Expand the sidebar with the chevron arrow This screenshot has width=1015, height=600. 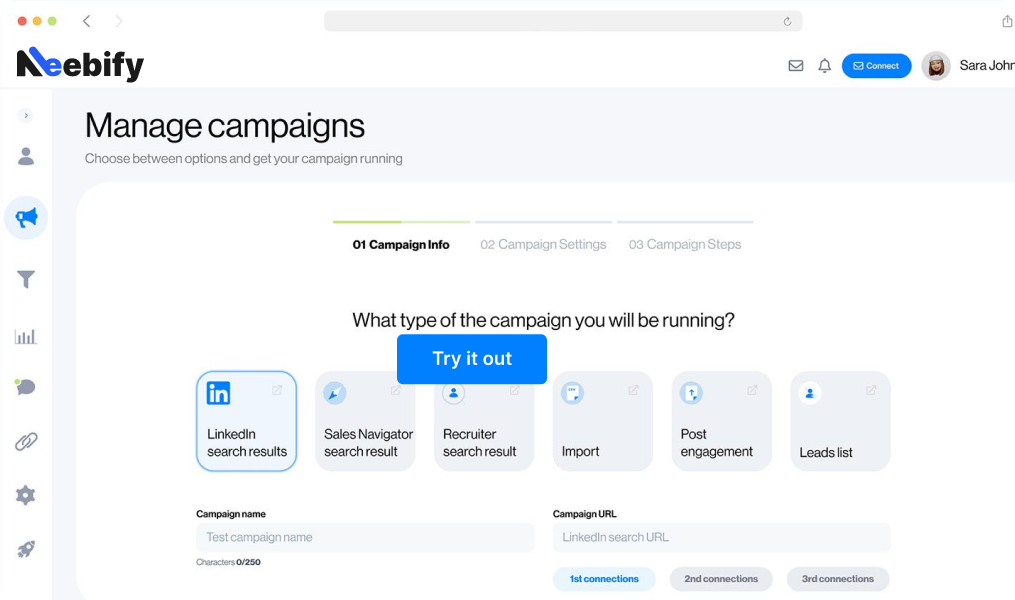tap(26, 116)
